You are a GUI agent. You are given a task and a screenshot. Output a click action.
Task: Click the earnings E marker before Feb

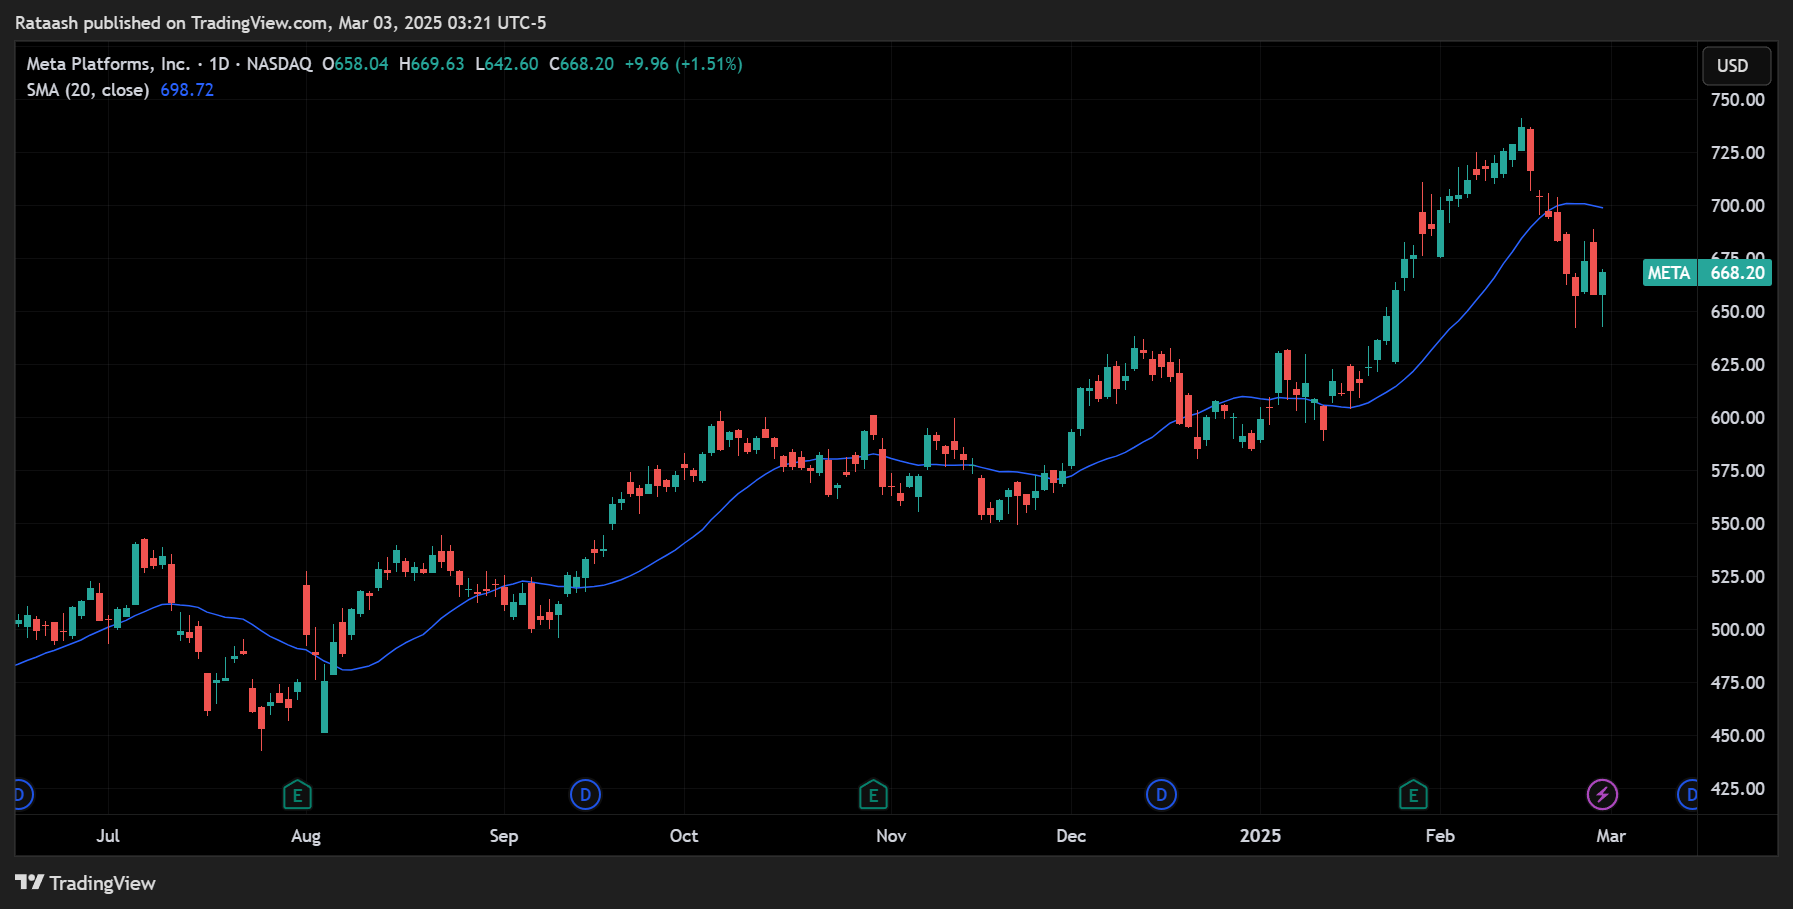[x=1412, y=795]
